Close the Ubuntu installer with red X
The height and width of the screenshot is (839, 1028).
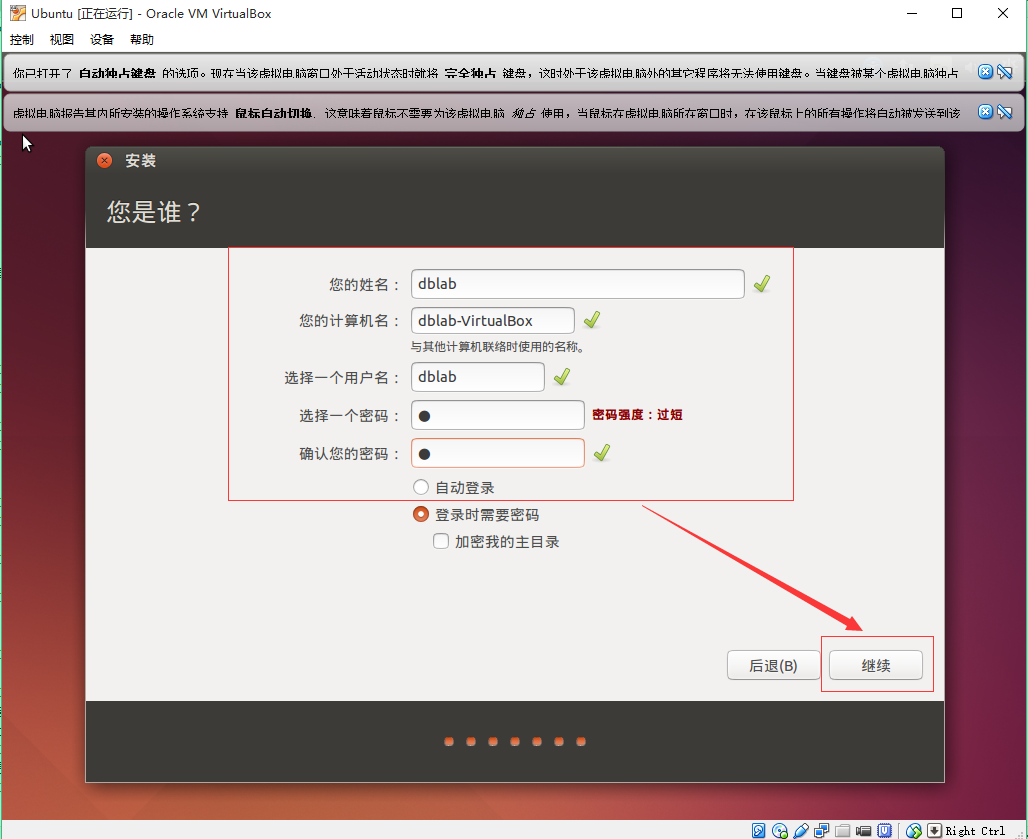click(x=104, y=161)
